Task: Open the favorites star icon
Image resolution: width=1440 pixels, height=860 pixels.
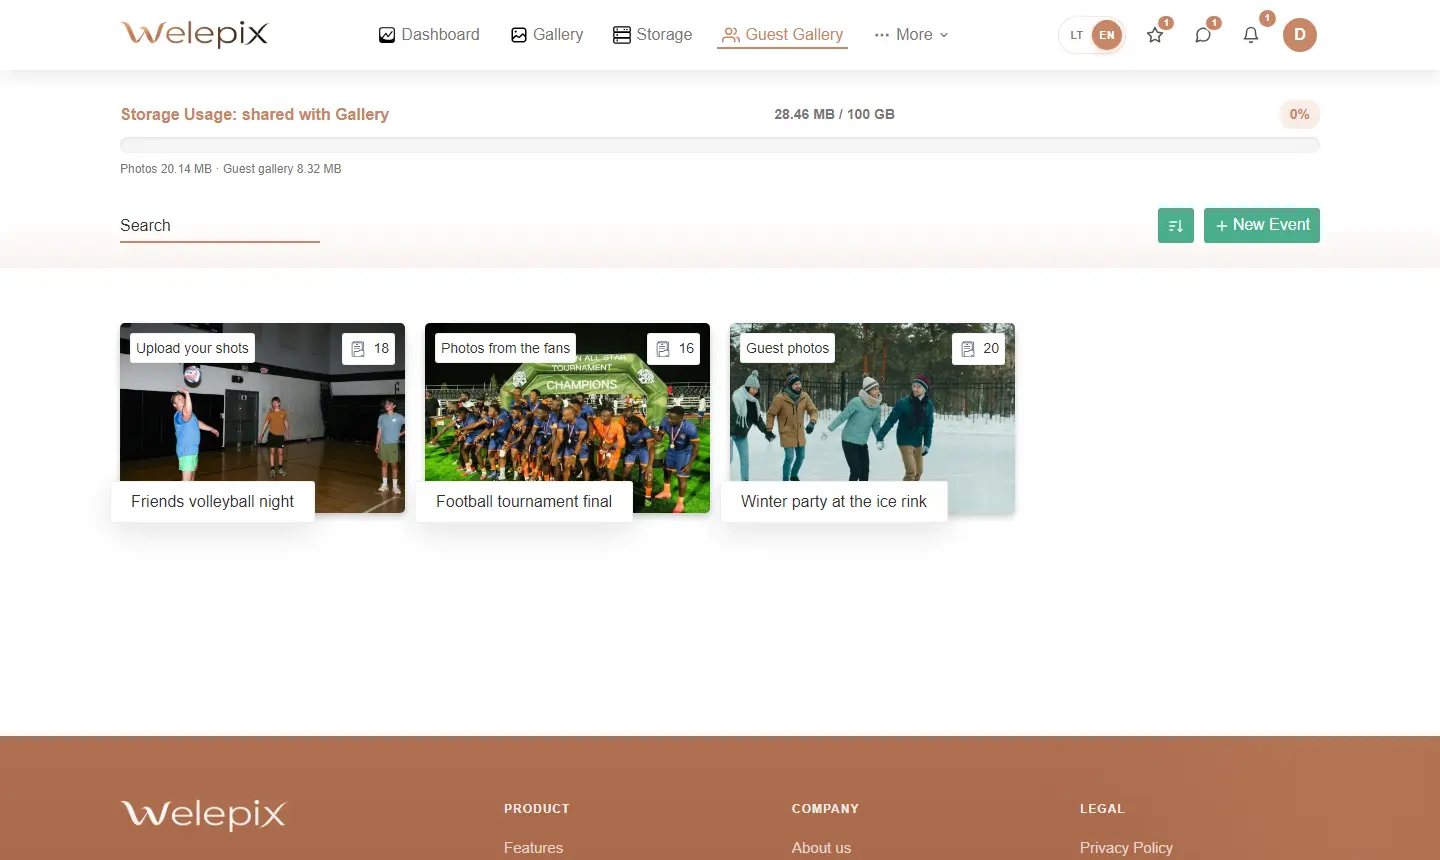Action: pos(1155,35)
